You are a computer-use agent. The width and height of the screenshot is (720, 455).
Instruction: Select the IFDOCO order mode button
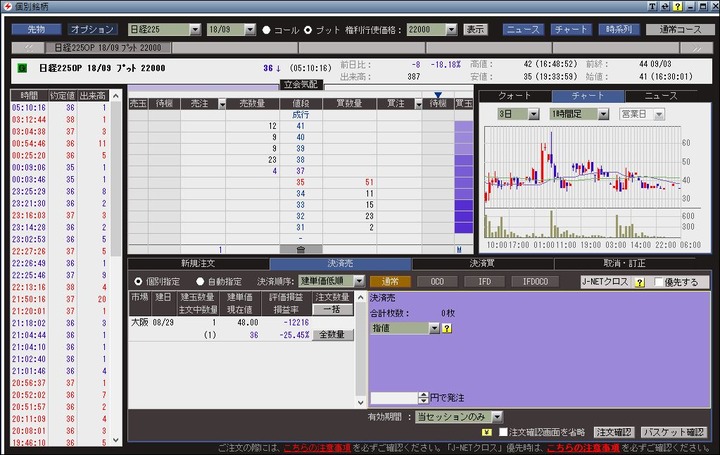pyautogui.click(x=535, y=281)
